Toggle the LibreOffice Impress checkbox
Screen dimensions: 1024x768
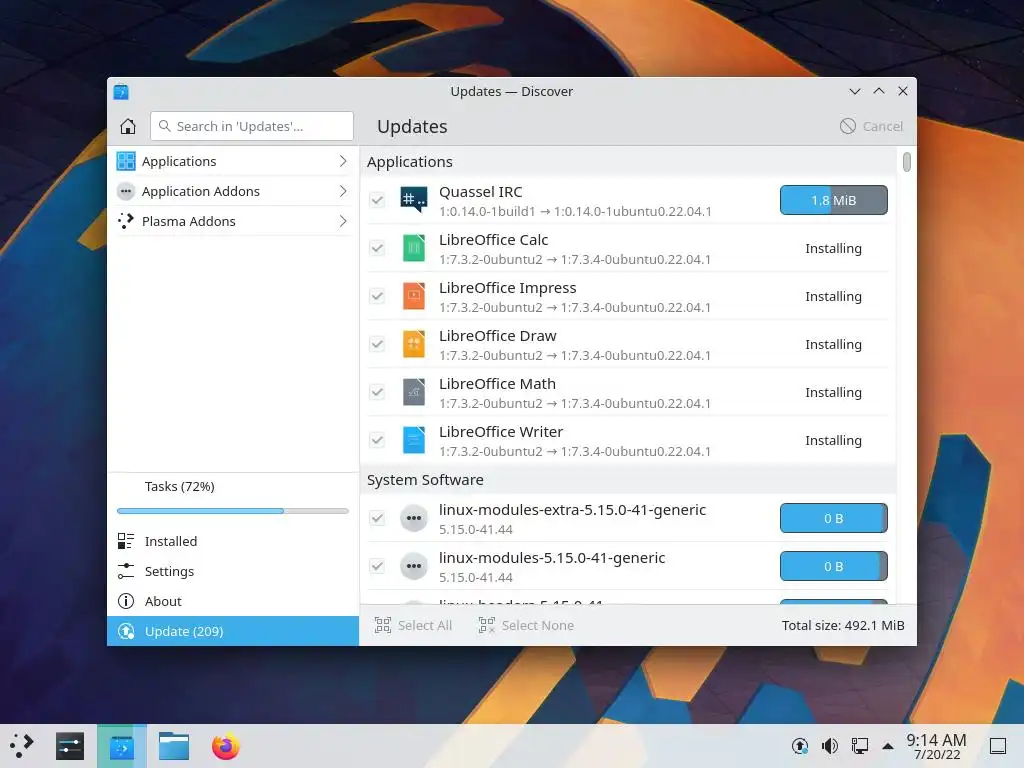[377, 296]
